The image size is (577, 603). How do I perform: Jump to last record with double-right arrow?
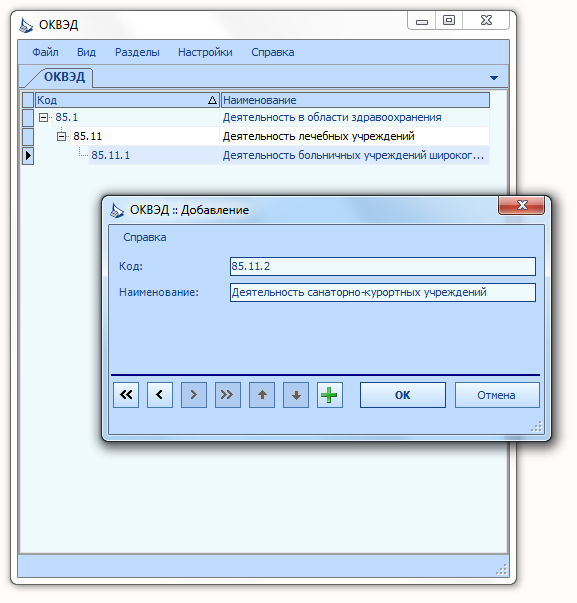coord(228,395)
